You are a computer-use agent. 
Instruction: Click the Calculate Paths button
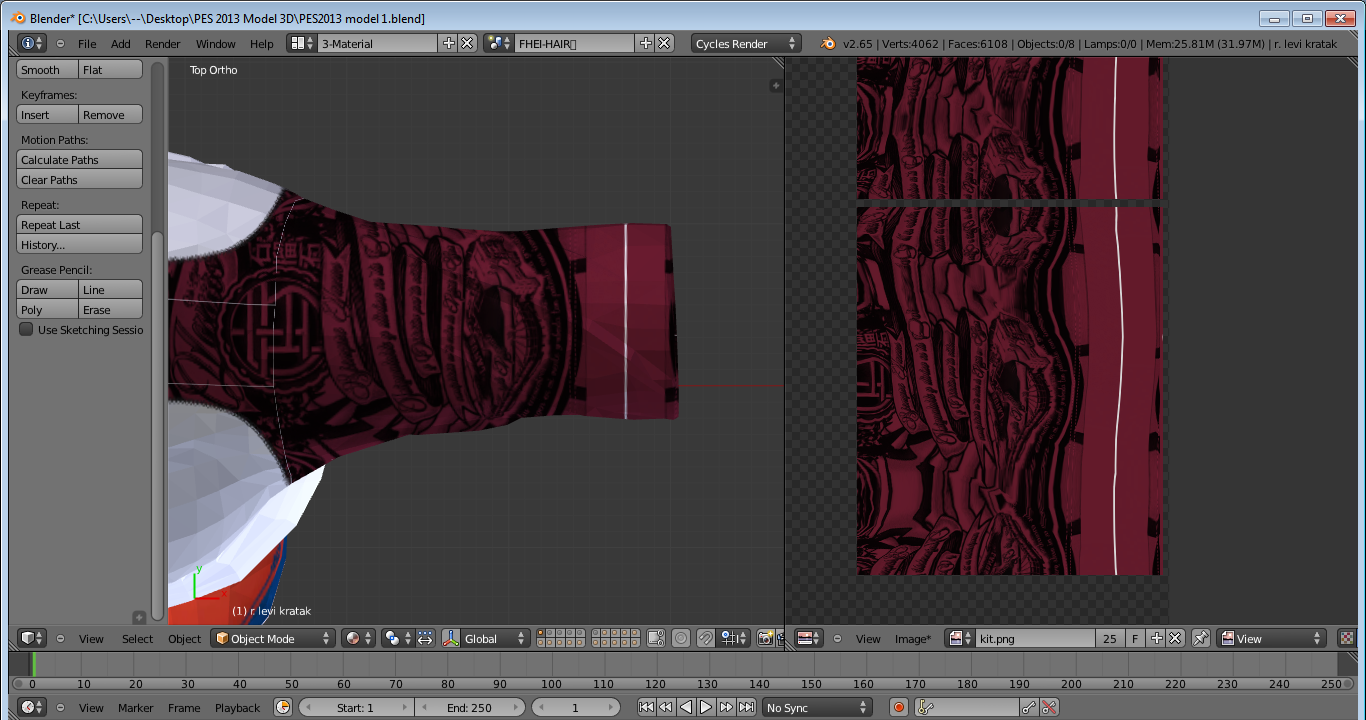coord(80,160)
